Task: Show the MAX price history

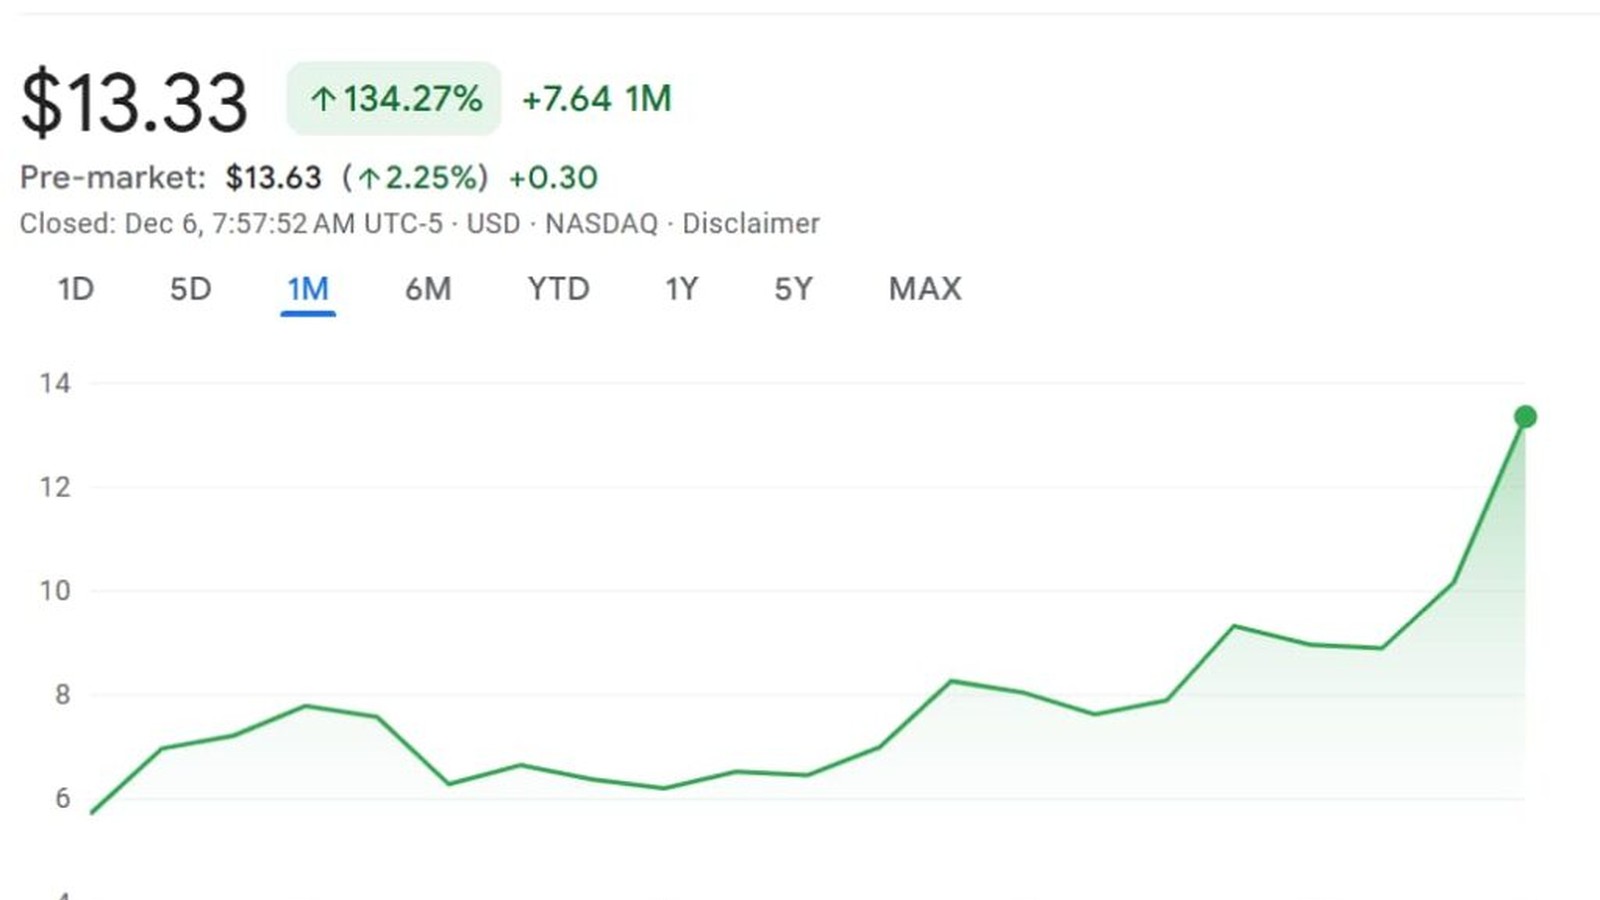Action: [x=925, y=289]
